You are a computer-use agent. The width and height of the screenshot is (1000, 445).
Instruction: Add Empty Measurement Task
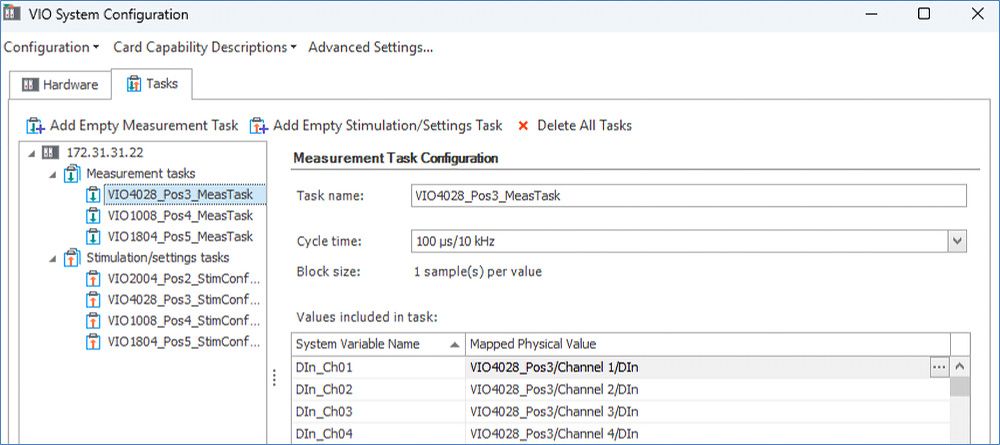[132, 126]
